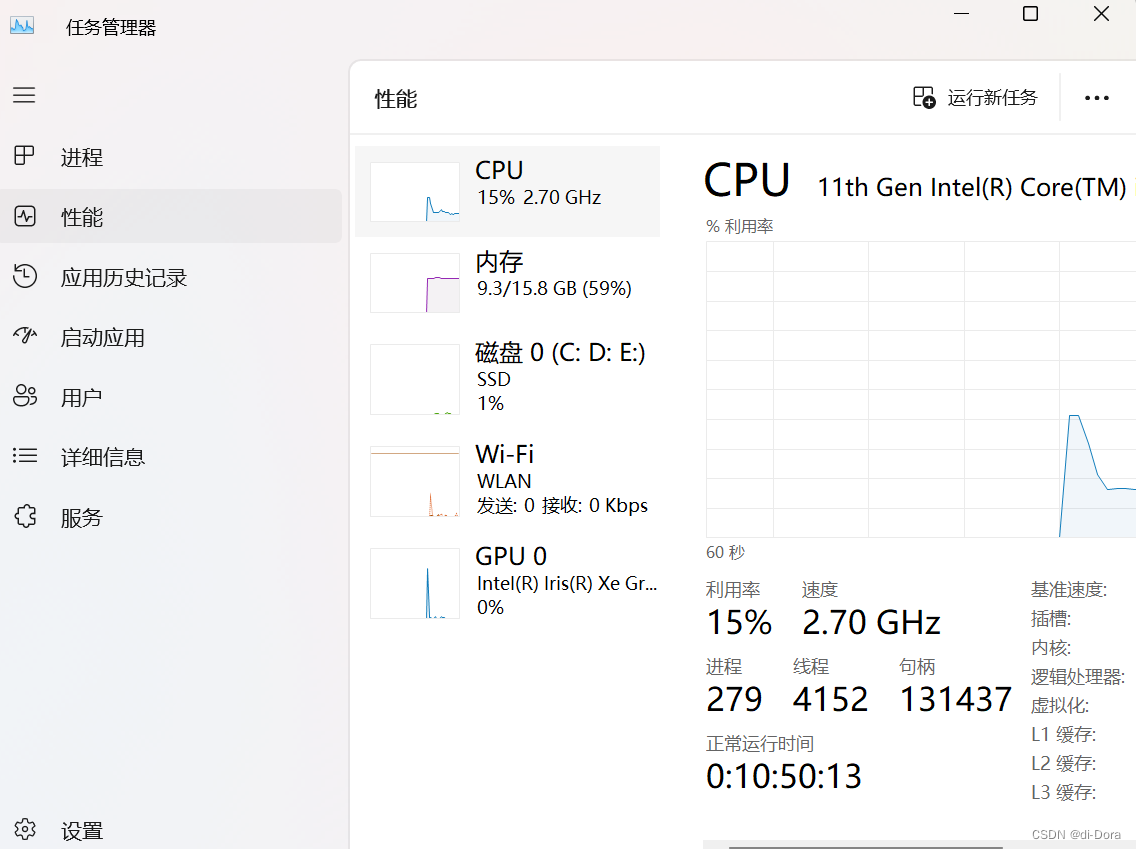The height and width of the screenshot is (849, 1136).
Task: Select the GPU 0 performance entry
Action: pos(507,581)
